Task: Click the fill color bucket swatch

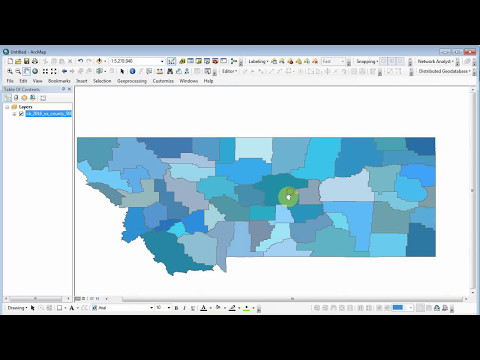Action: tap(218, 308)
